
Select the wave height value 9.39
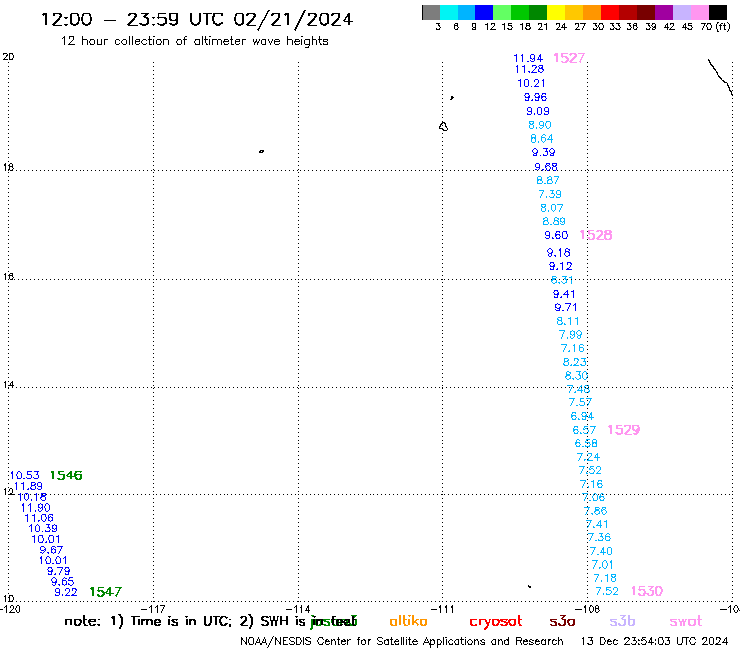tap(544, 152)
